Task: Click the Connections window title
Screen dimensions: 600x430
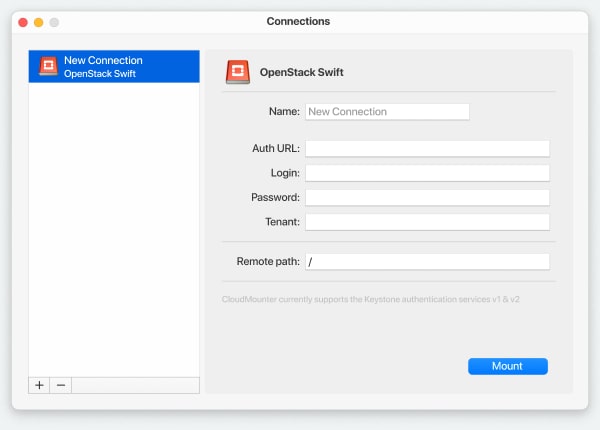Action: [298, 21]
